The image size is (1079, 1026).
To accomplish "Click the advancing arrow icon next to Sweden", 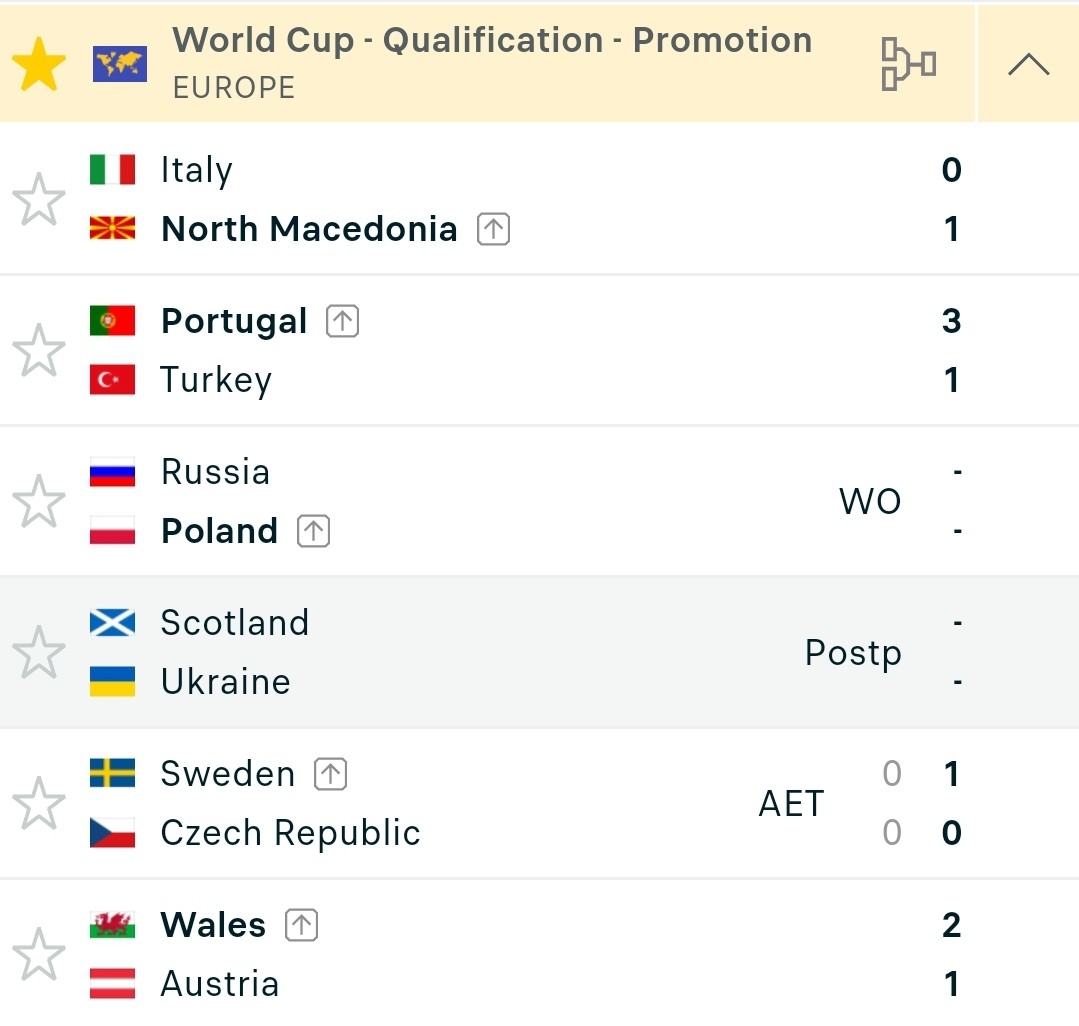I will pyautogui.click(x=330, y=774).
